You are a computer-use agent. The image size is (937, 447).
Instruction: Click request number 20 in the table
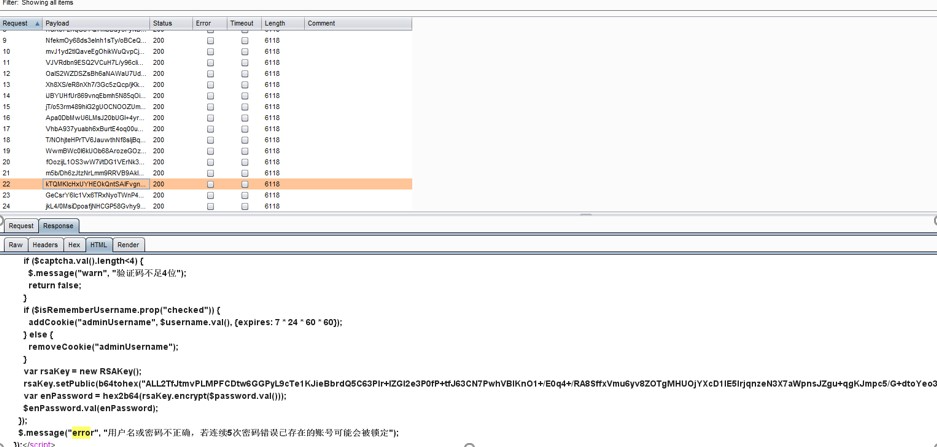point(6,162)
